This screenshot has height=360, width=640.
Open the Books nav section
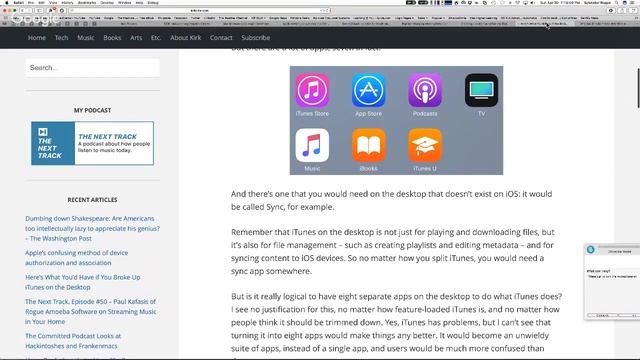click(x=112, y=38)
